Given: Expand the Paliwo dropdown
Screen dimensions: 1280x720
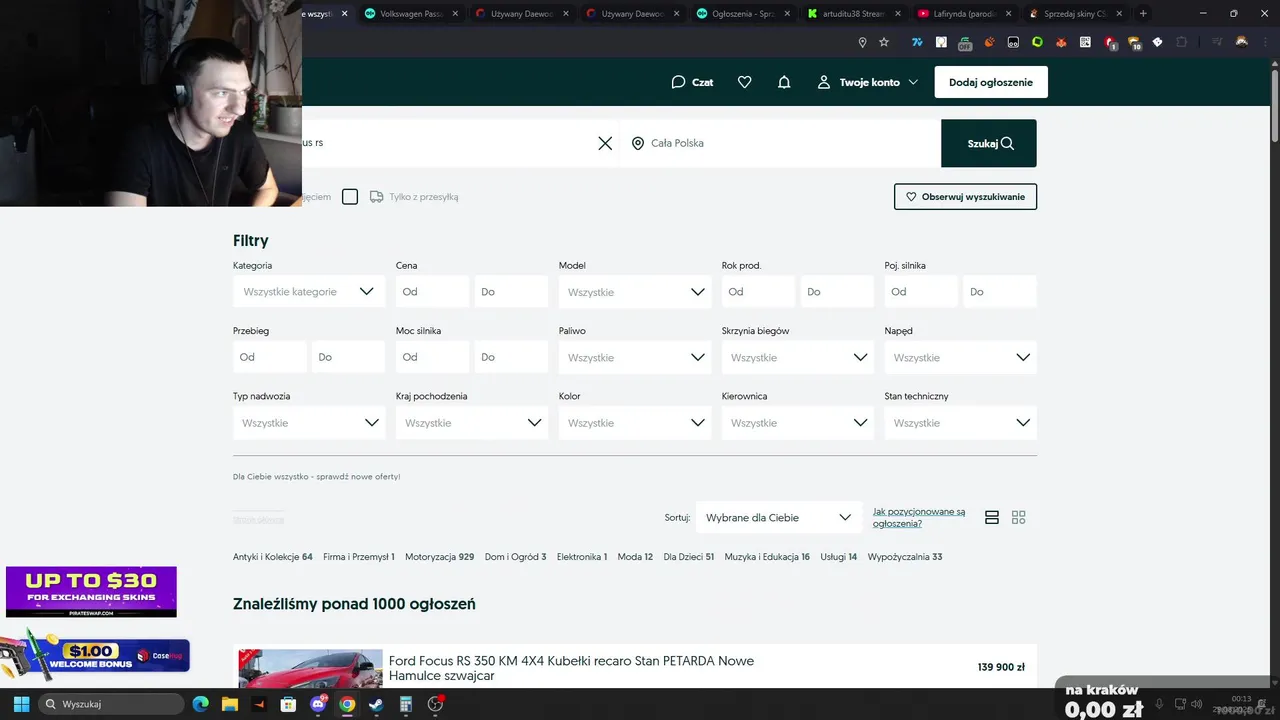Looking at the screenshot, I should [635, 357].
